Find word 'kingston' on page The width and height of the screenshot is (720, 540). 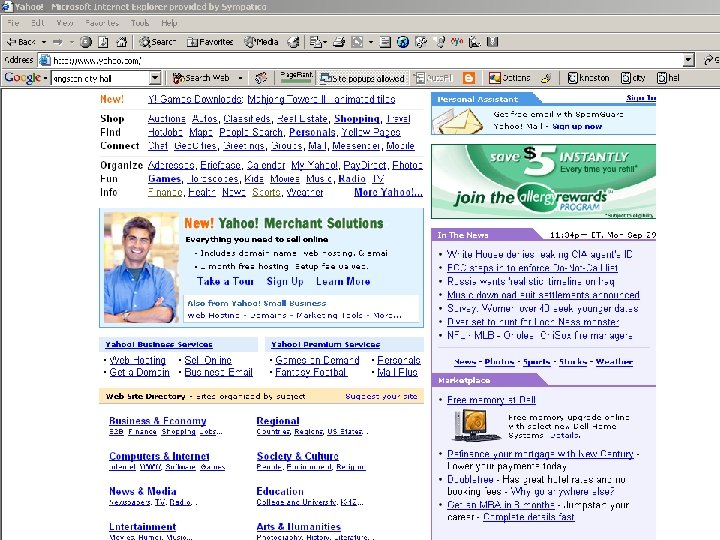(589, 78)
